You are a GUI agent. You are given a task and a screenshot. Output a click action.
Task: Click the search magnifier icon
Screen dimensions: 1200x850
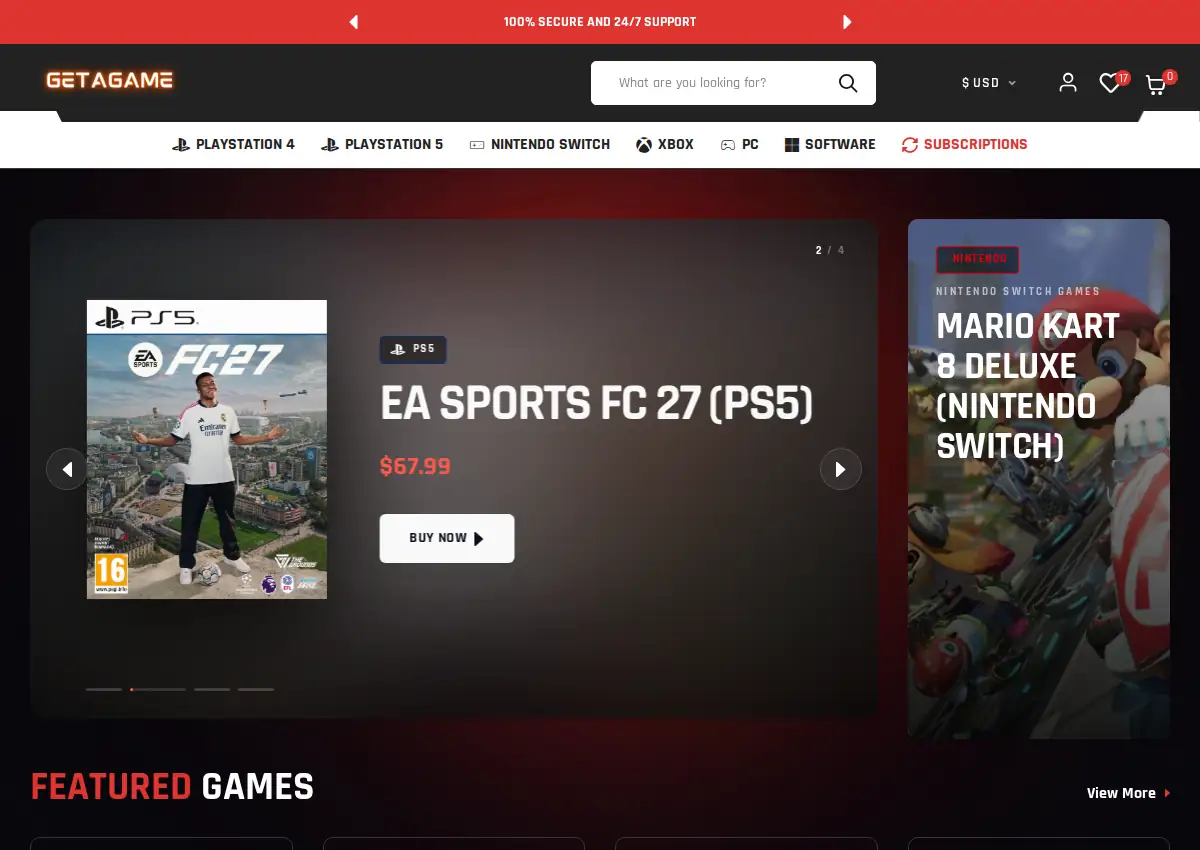pos(848,83)
